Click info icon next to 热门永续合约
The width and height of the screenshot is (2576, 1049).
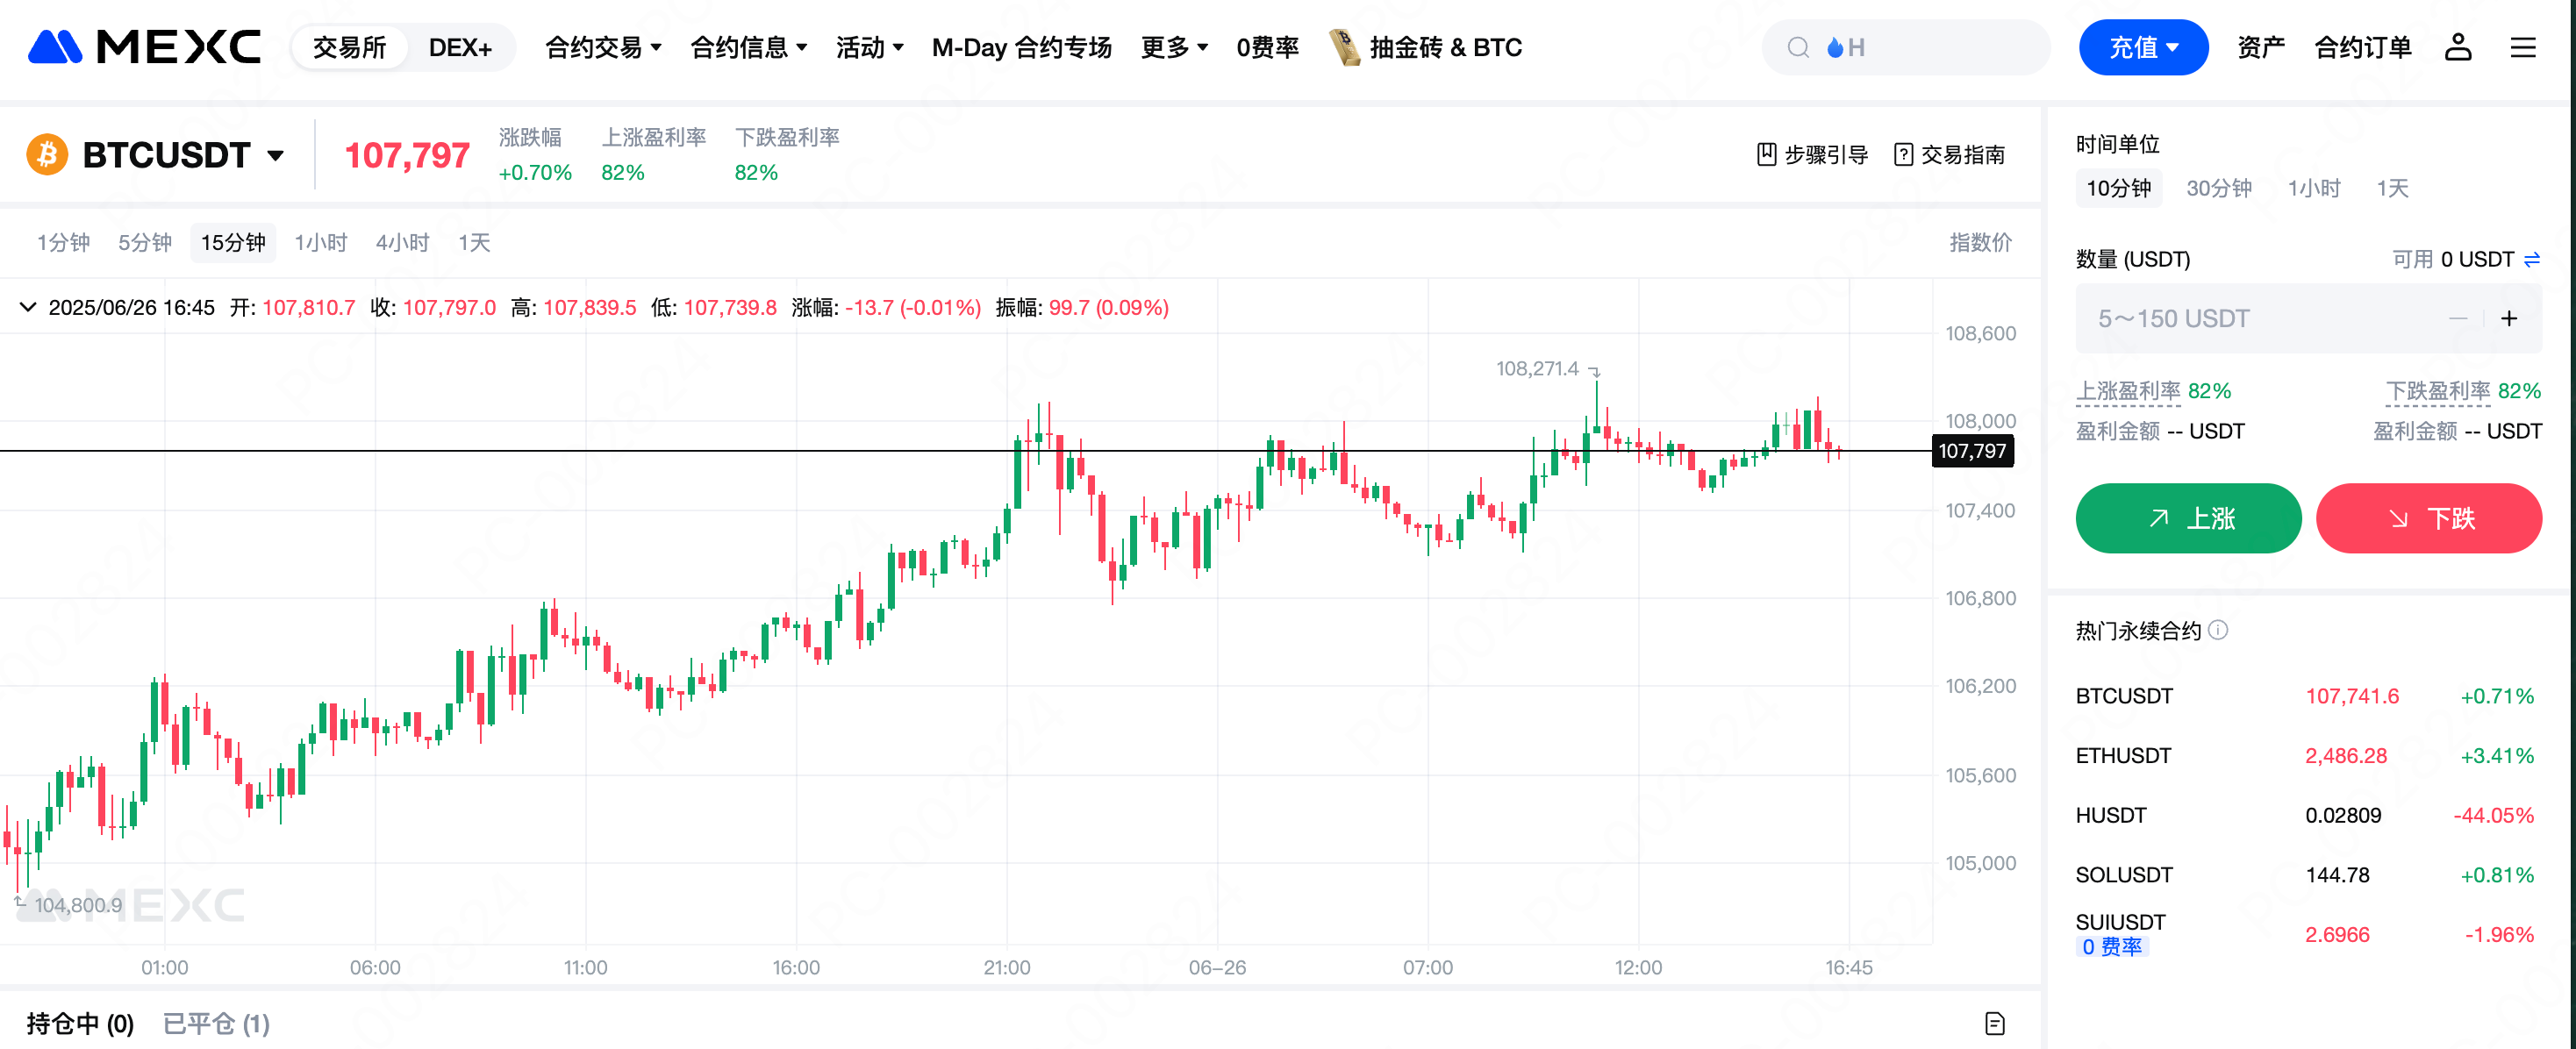tap(2218, 630)
